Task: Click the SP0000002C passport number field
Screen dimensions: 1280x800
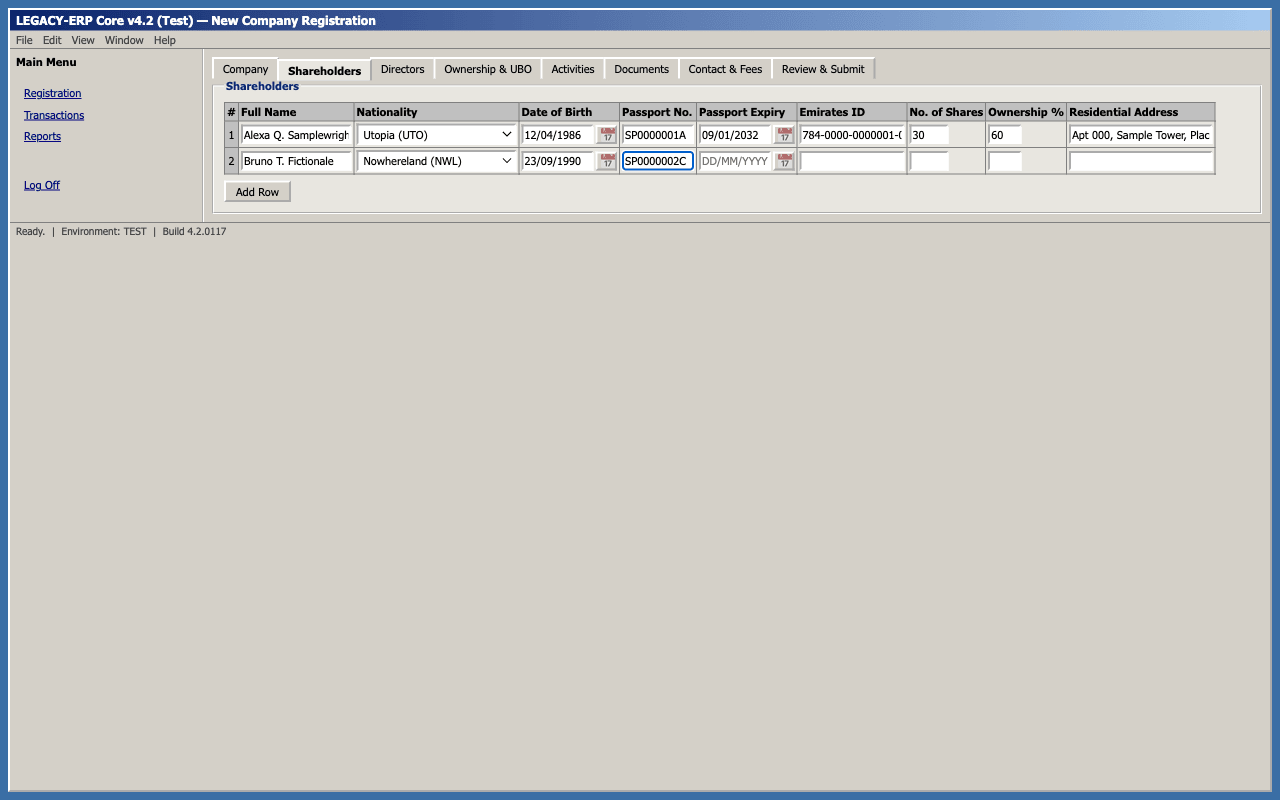Action: pos(658,161)
